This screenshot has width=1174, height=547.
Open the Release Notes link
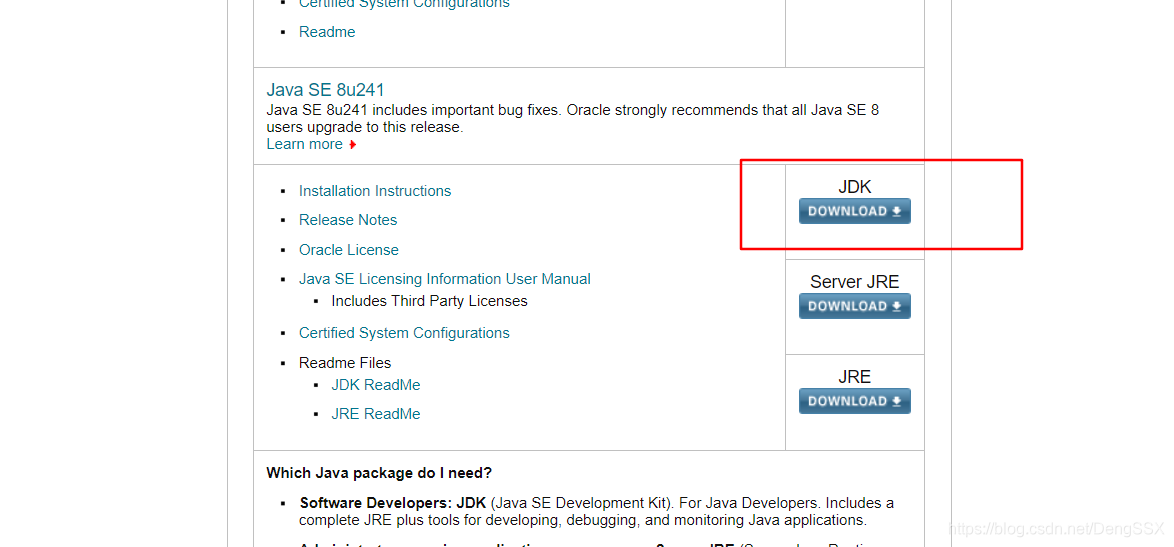coord(348,220)
